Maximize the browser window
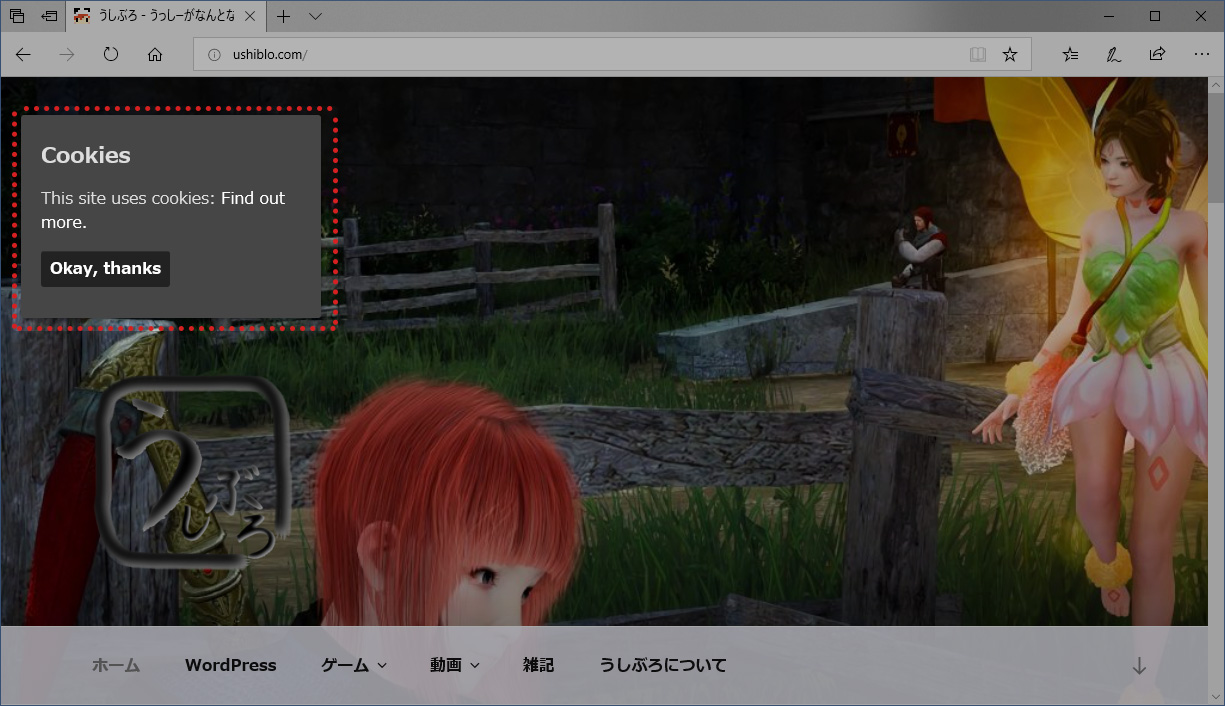 1155,16
